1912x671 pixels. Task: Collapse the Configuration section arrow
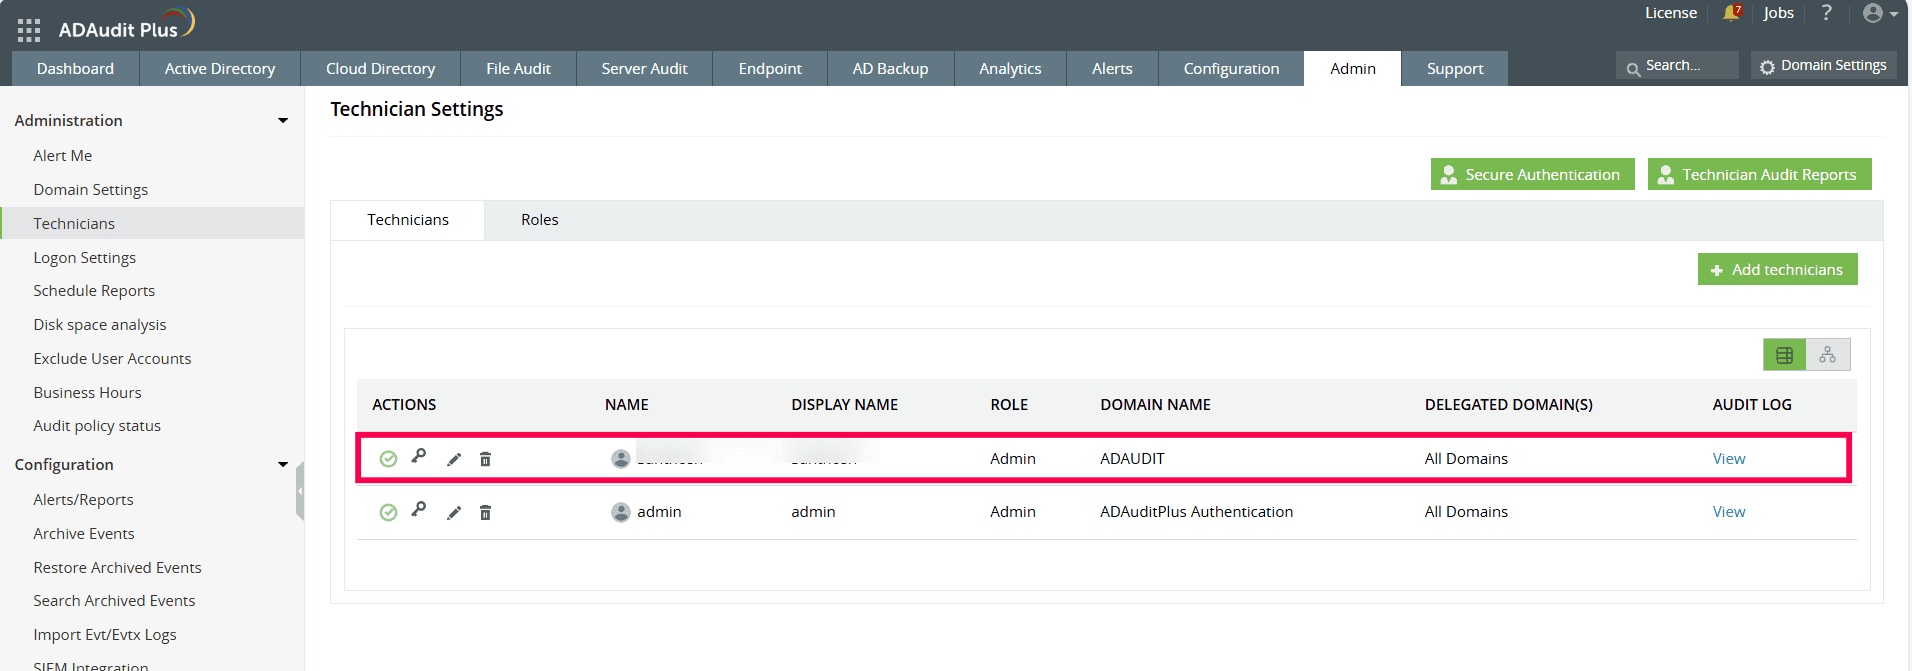point(283,465)
